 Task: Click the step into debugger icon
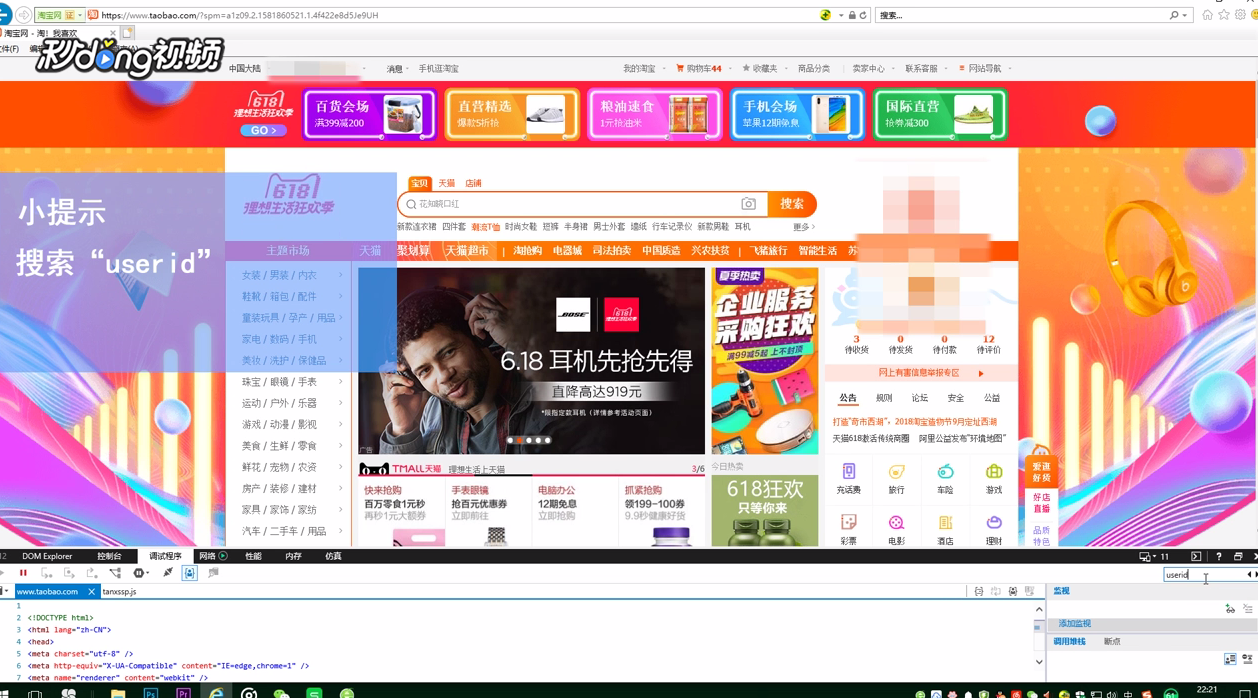(46, 573)
